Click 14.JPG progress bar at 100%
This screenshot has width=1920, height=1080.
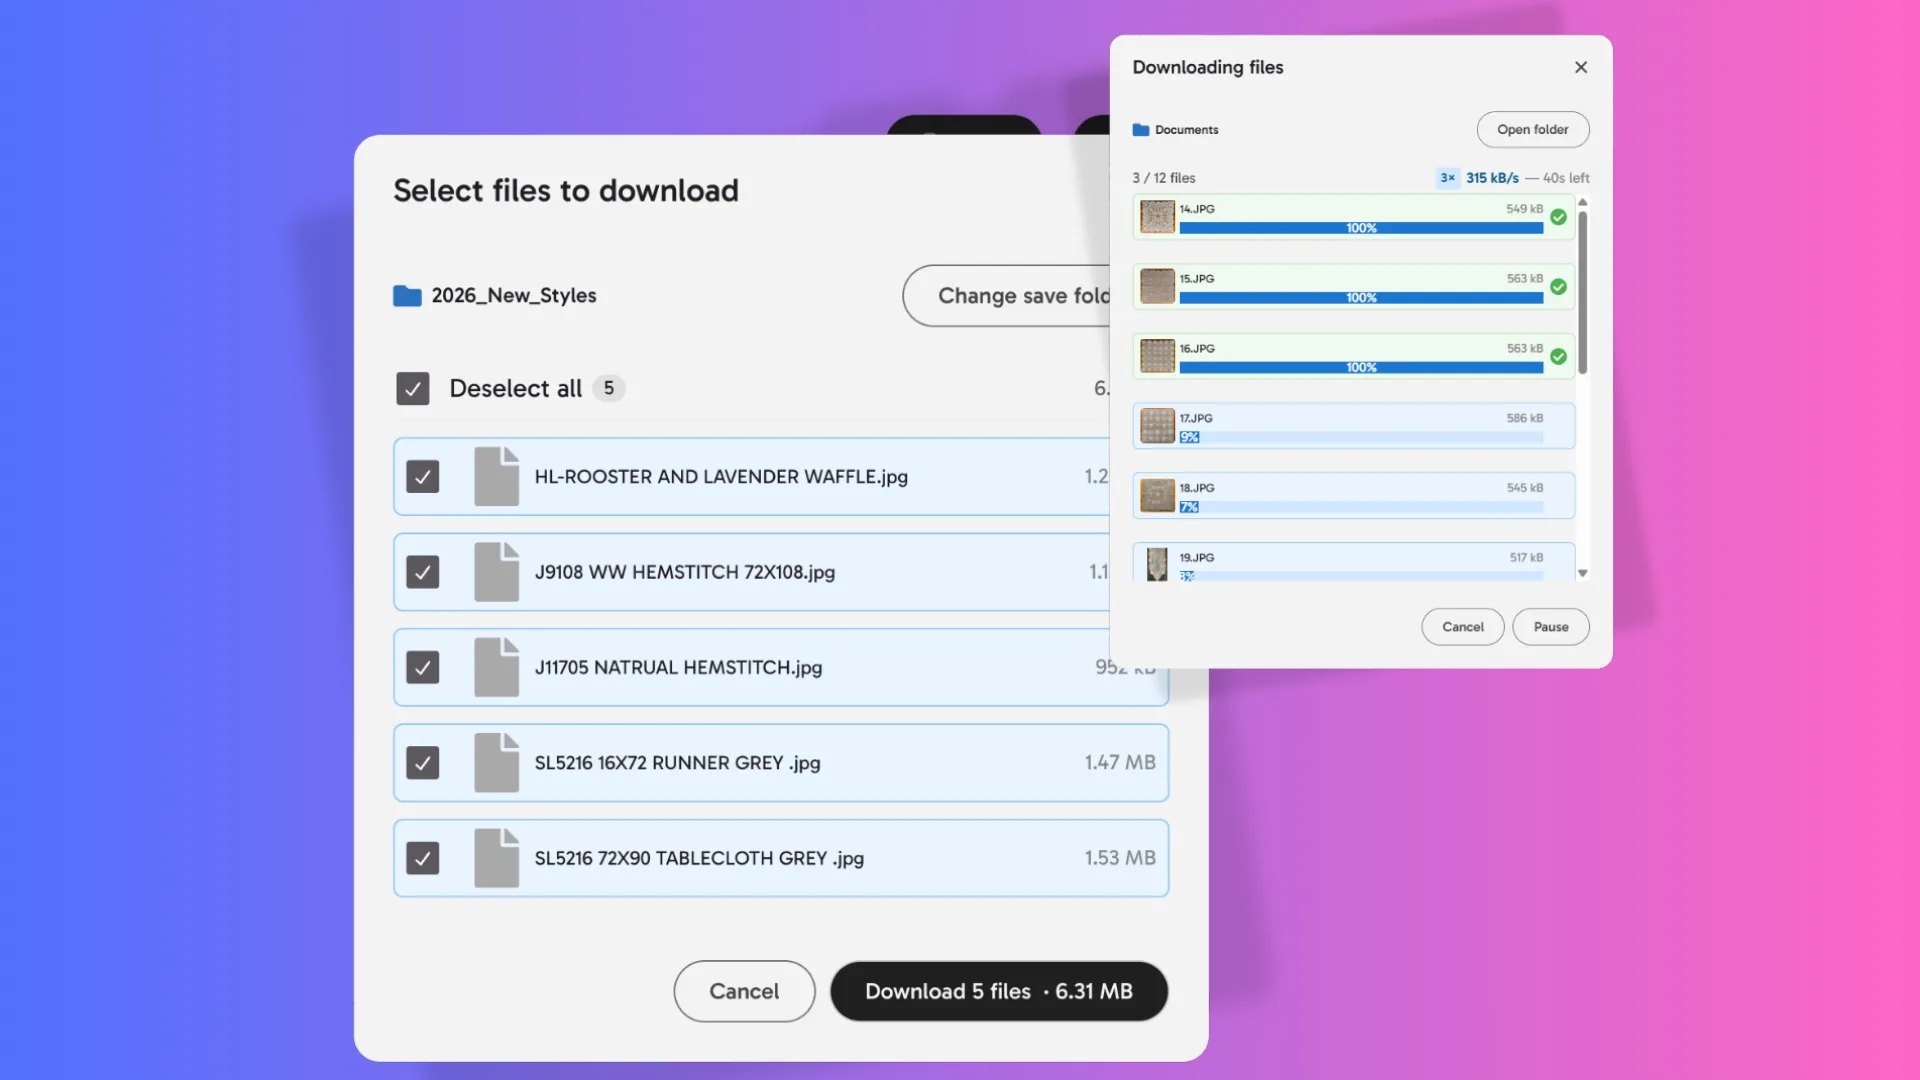(1361, 228)
